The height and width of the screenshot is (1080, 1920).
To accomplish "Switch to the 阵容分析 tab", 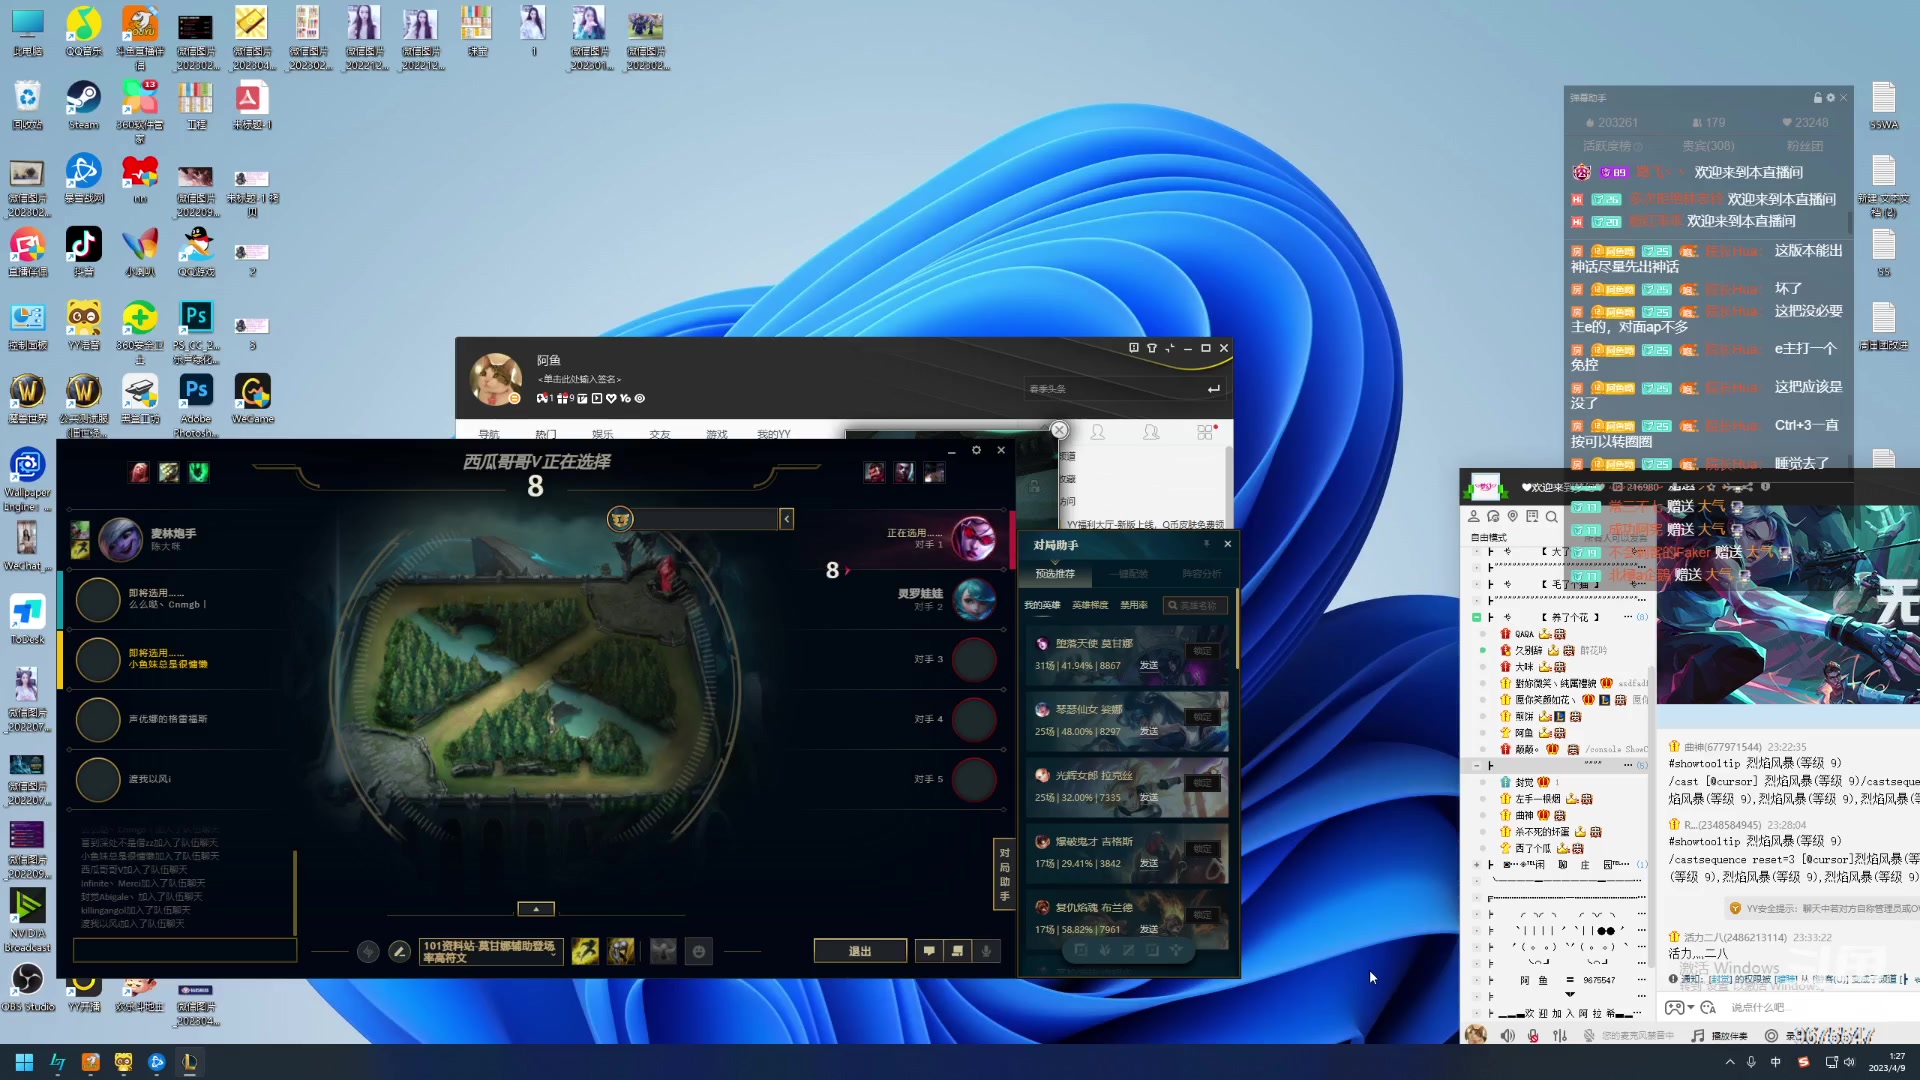I will (1202, 574).
